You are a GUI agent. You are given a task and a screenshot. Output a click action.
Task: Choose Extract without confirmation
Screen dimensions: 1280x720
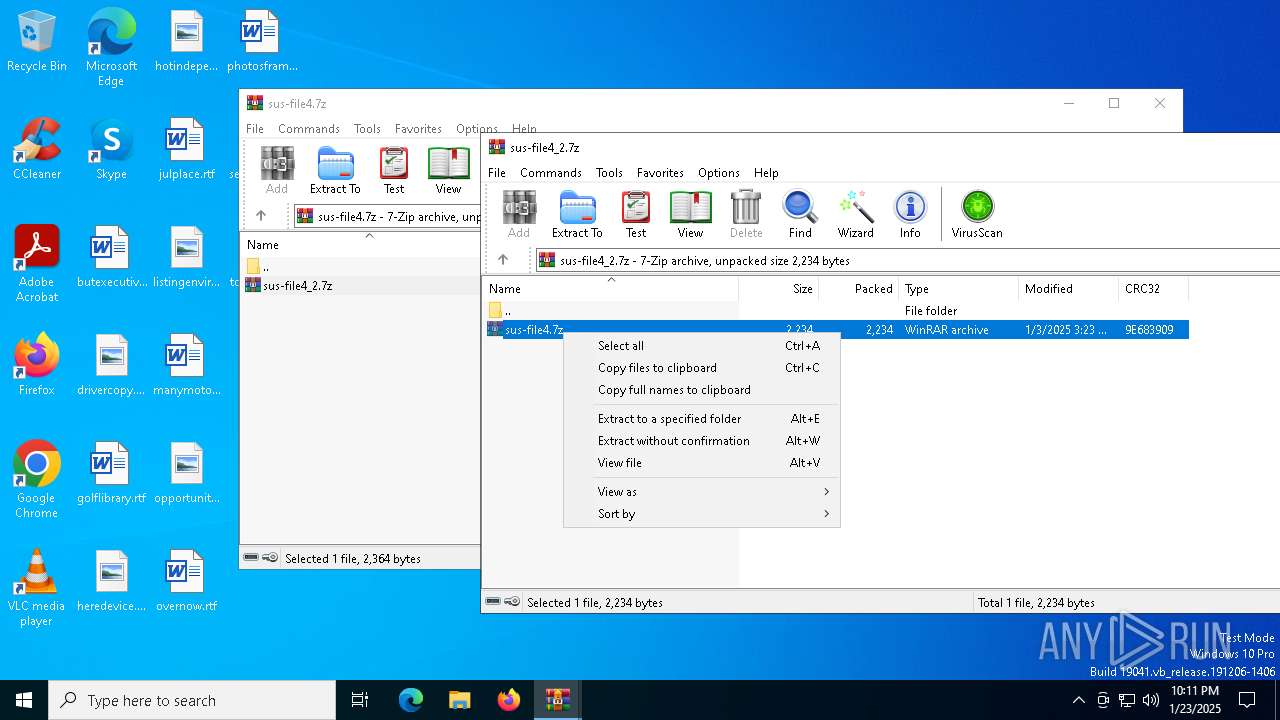coord(702,441)
